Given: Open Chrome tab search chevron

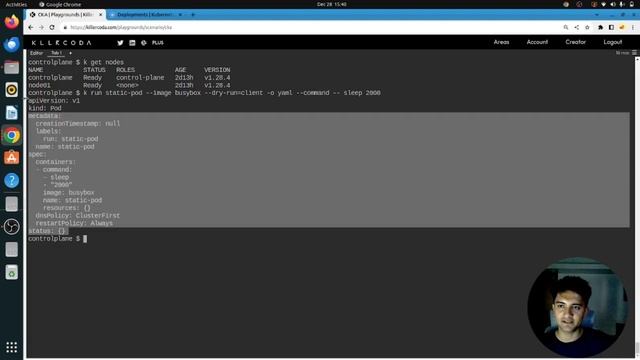Looking at the screenshot, I should point(597,15).
